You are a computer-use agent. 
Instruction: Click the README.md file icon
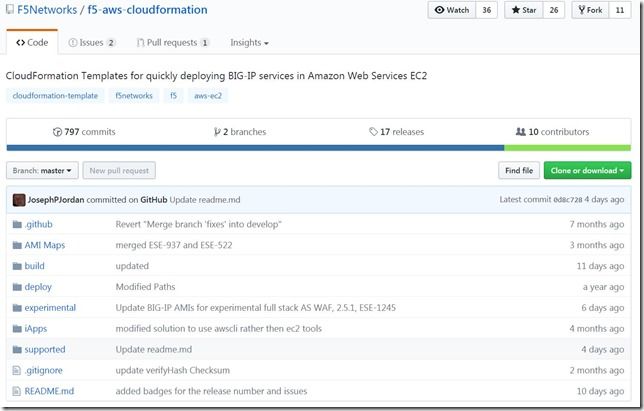[x=16, y=391]
